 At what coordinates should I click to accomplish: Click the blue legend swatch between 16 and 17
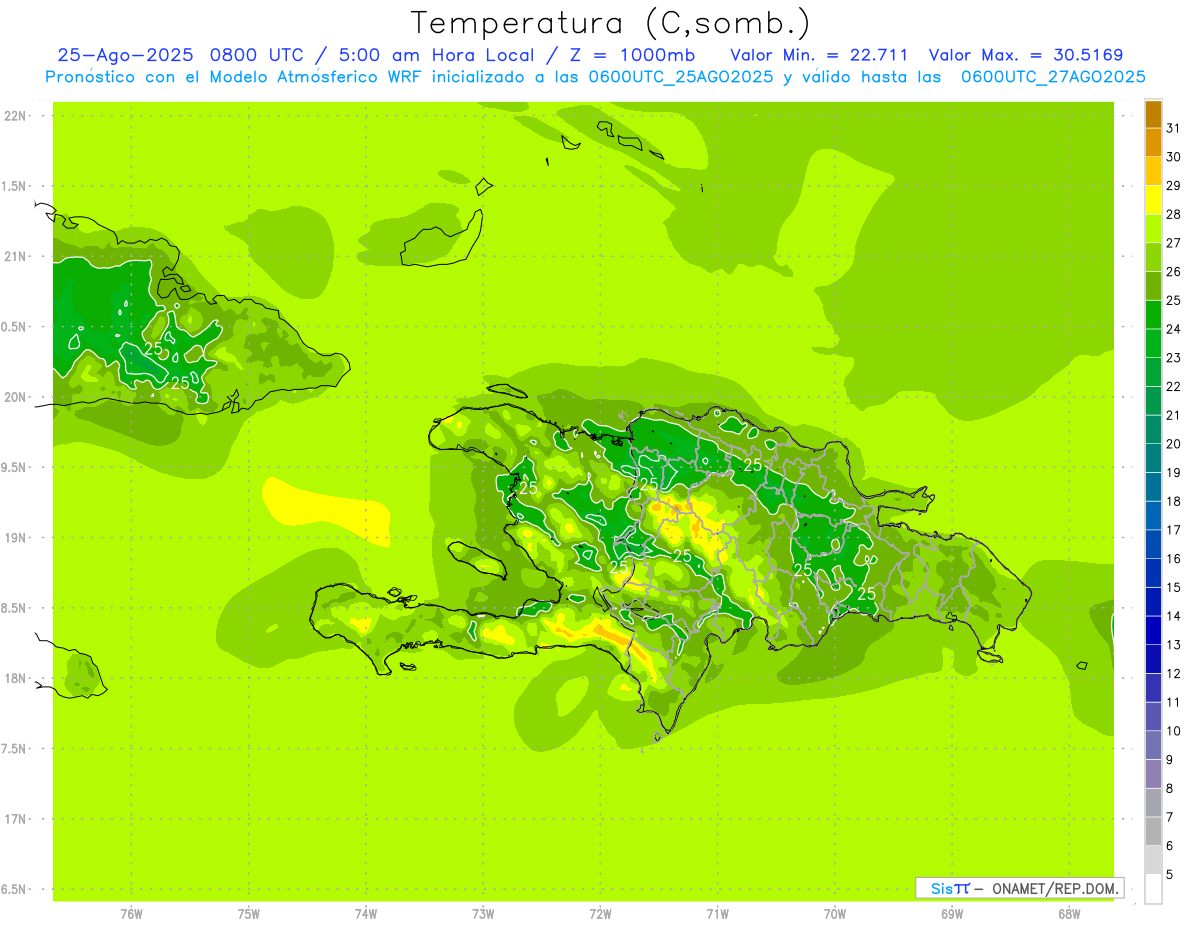[1153, 544]
